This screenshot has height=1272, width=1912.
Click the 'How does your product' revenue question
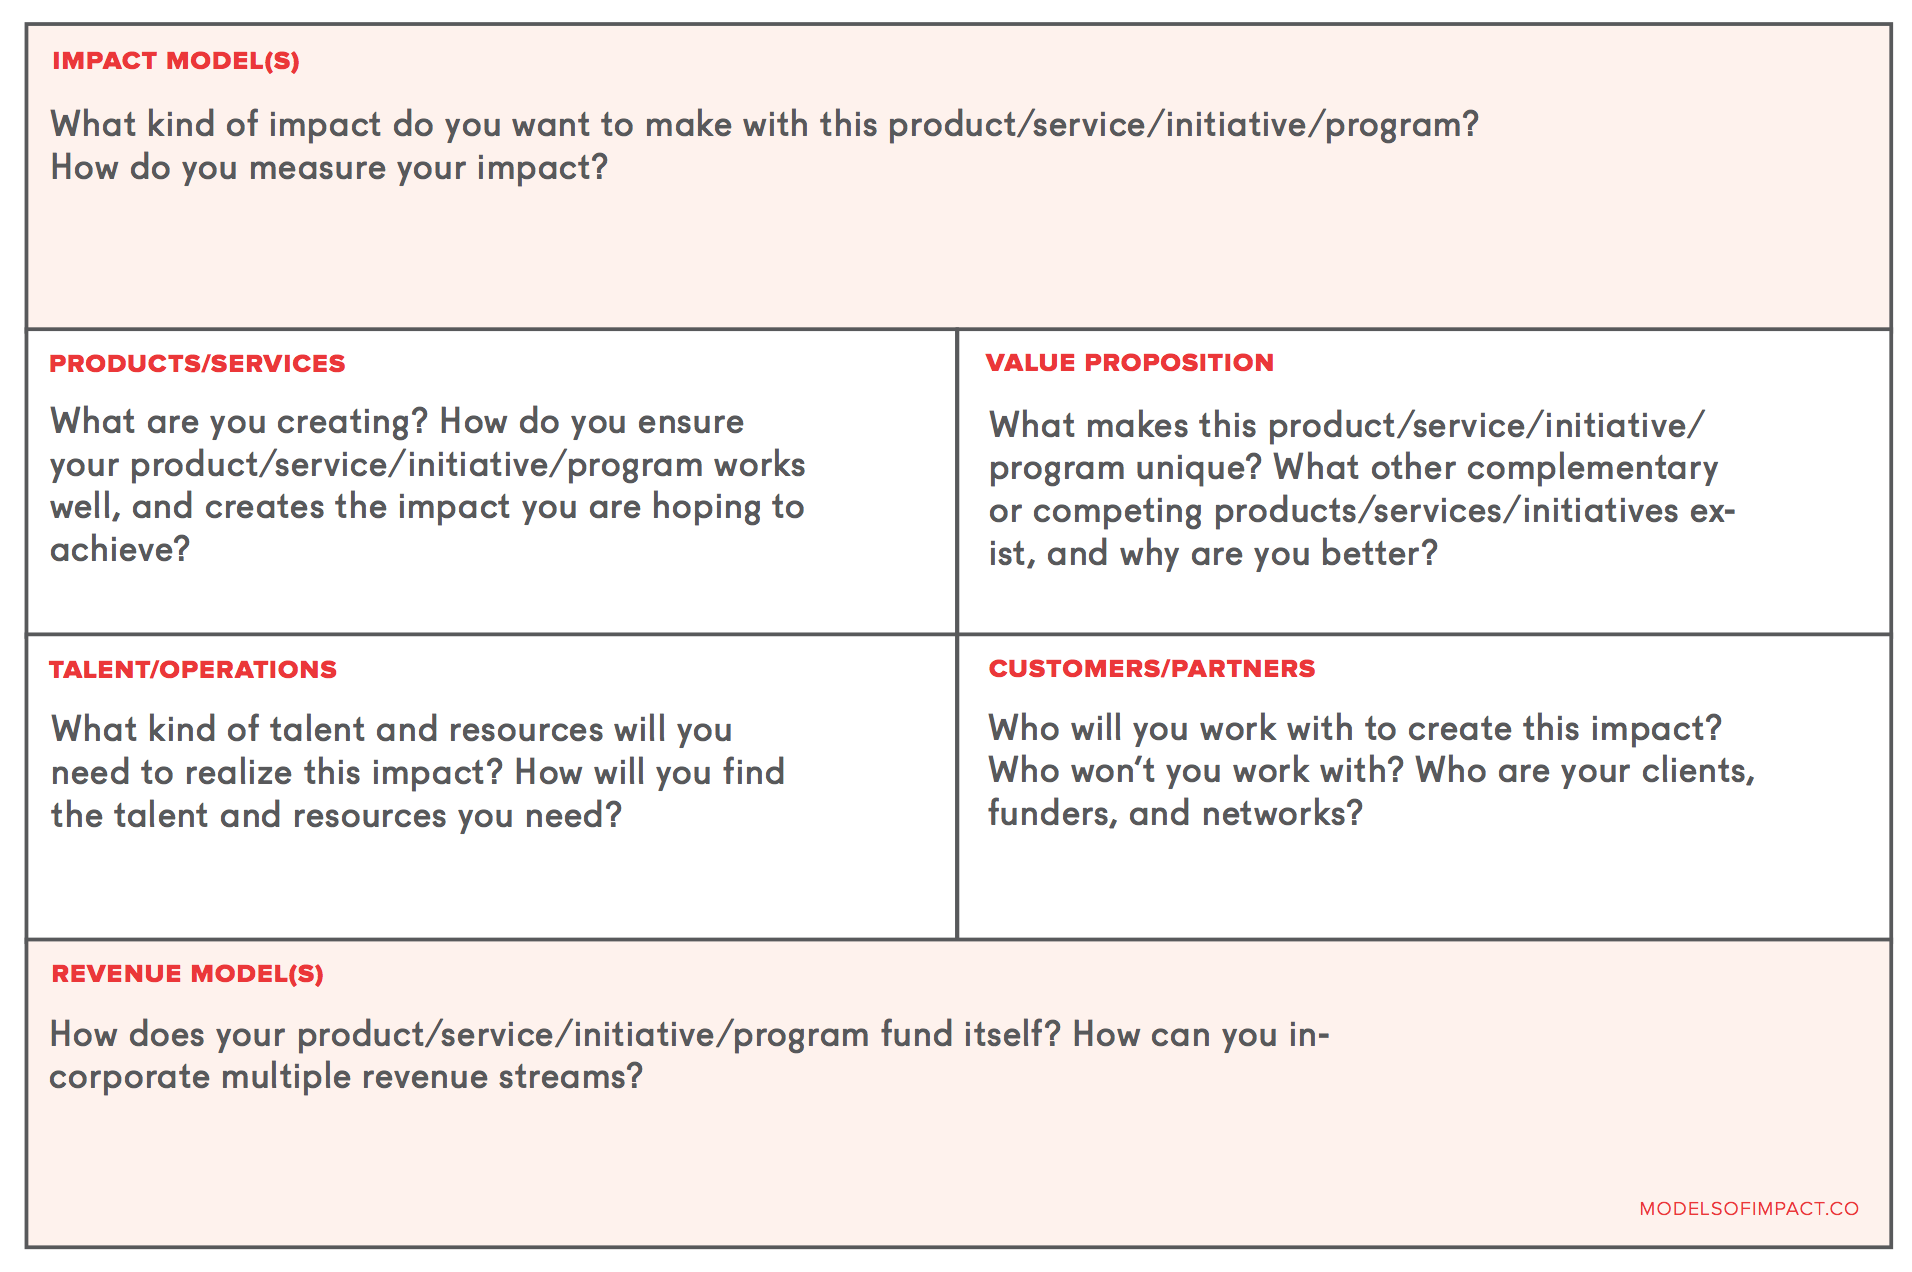click(x=690, y=1055)
